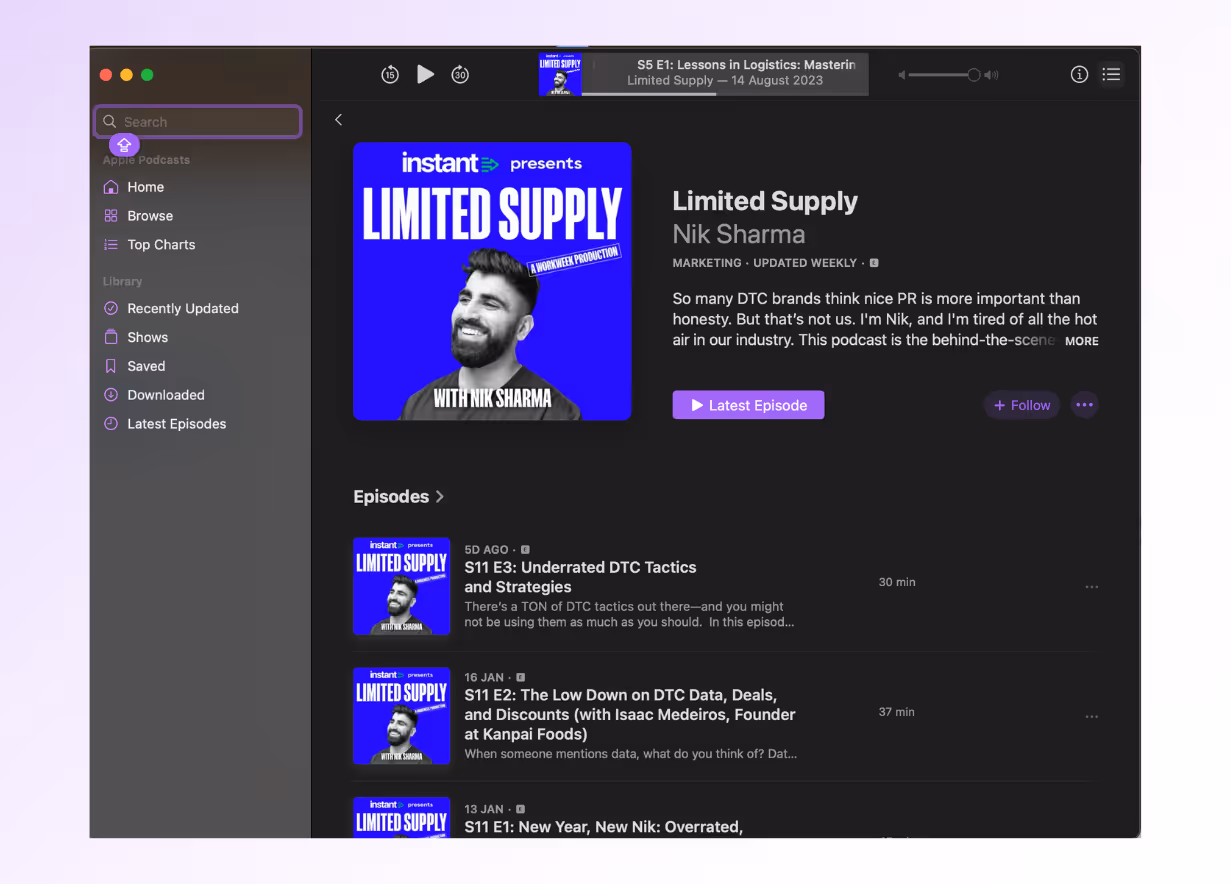Image resolution: width=1231 pixels, height=884 pixels.
Task: Open options for S11 E3 episode
Action: point(1092,587)
